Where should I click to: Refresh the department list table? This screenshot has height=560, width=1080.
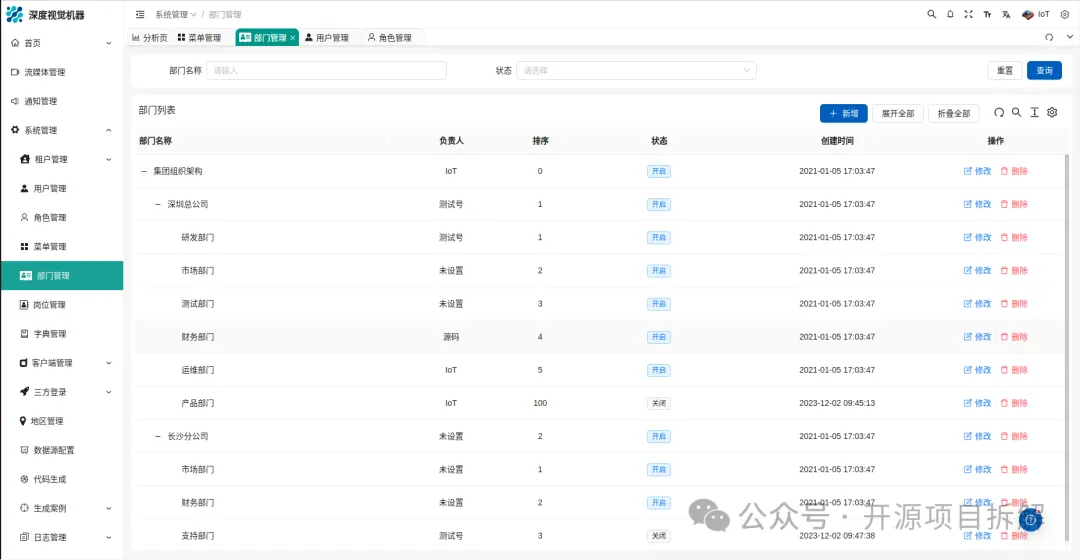(x=999, y=112)
